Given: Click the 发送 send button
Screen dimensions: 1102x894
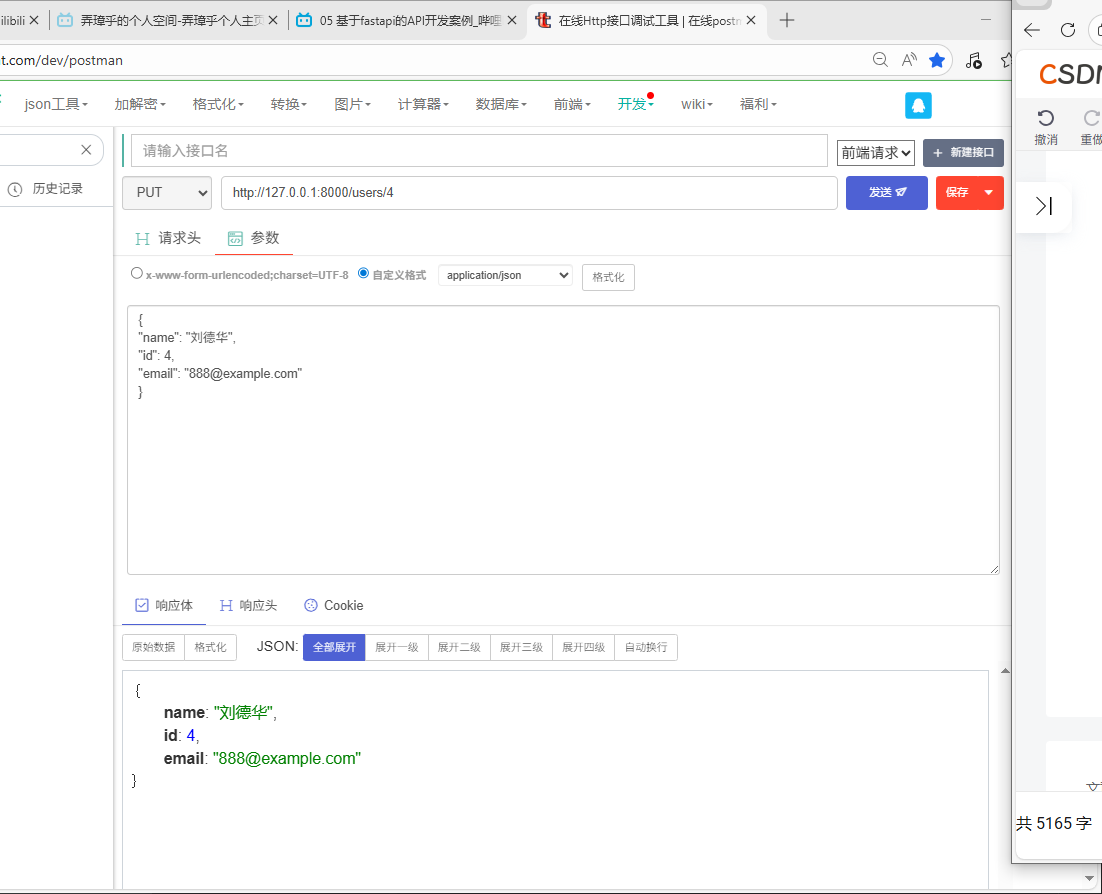Looking at the screenshot, I should (x=886, y=193).
